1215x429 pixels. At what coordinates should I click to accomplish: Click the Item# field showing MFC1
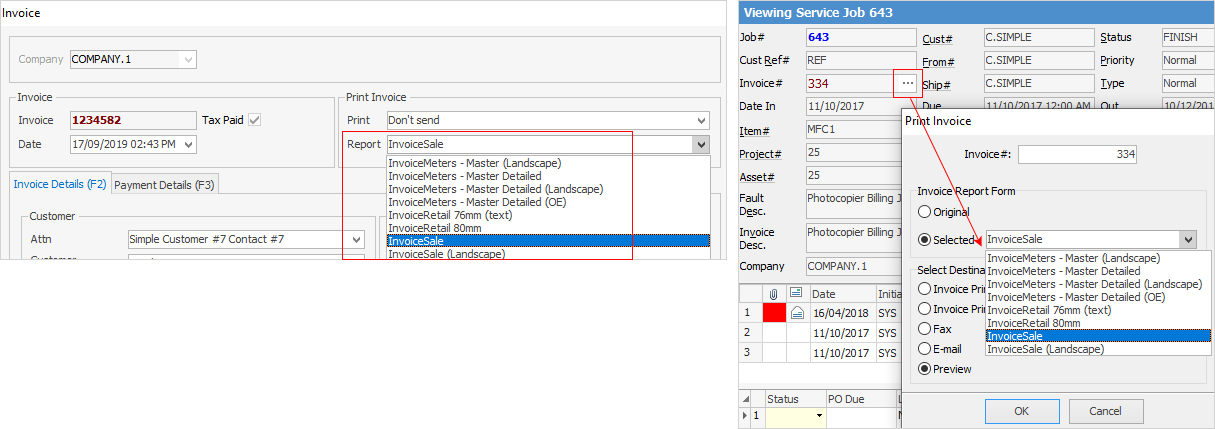(854, 131)
